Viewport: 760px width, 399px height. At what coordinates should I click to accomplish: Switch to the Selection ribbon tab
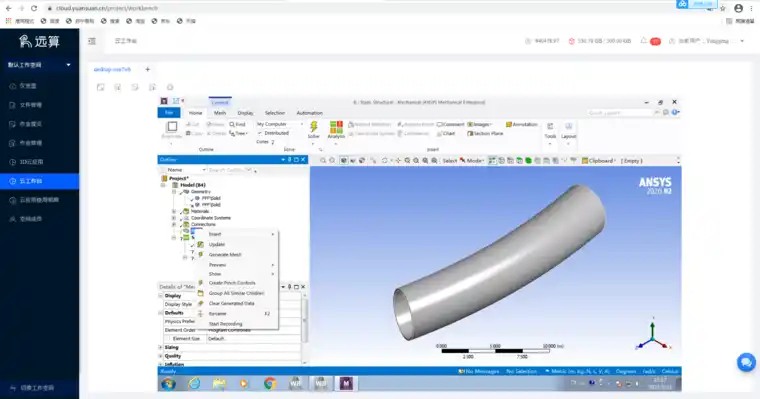pos(275,113)
